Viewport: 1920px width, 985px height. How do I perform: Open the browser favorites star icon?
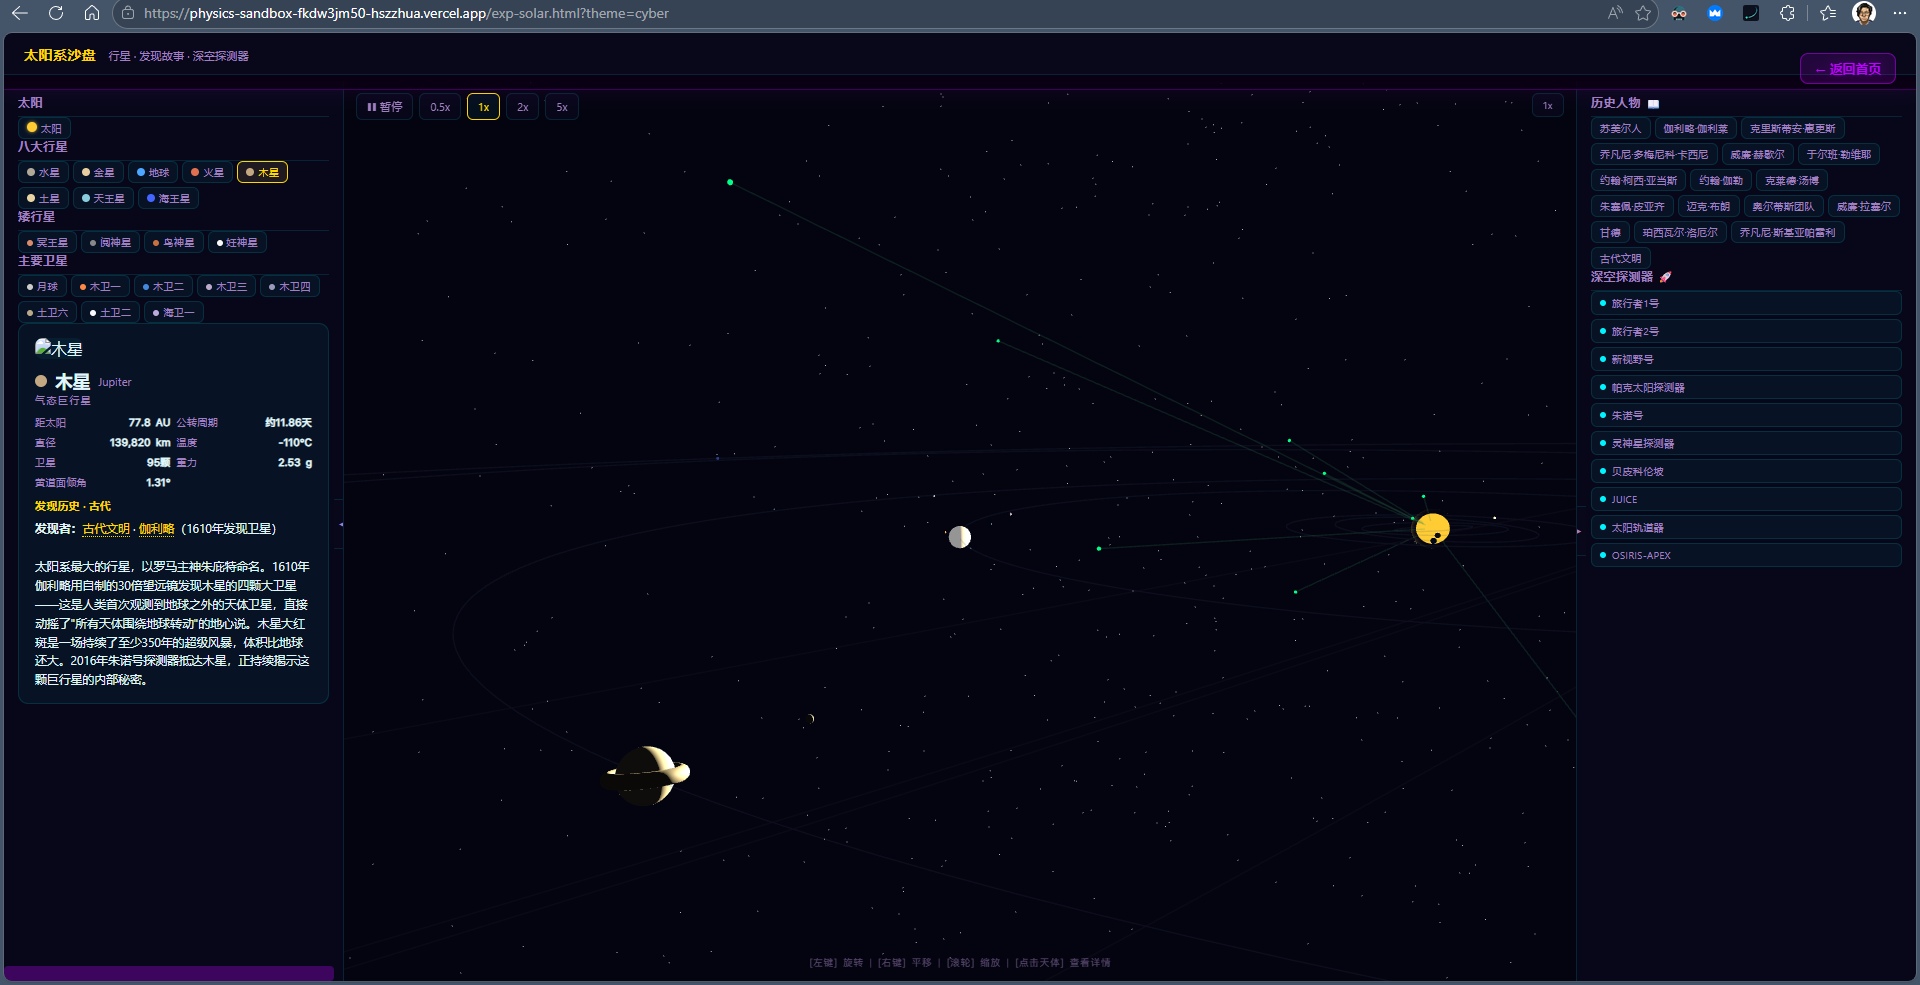point(1643,13)
